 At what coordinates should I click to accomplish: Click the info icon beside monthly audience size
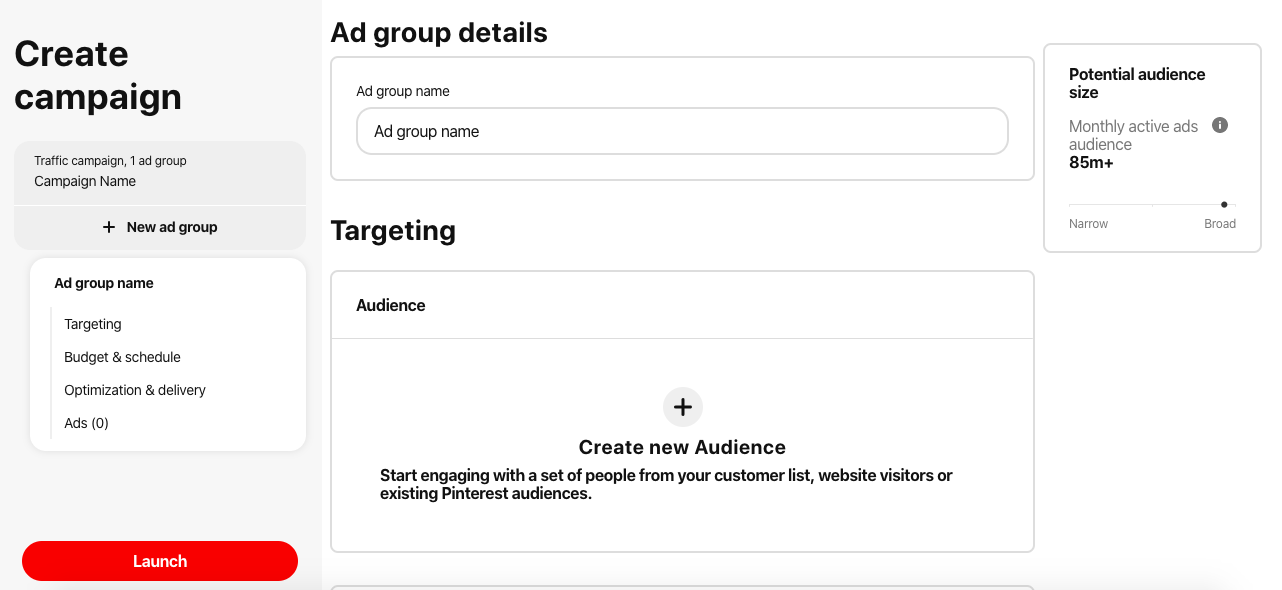(x=1220, y=125)
